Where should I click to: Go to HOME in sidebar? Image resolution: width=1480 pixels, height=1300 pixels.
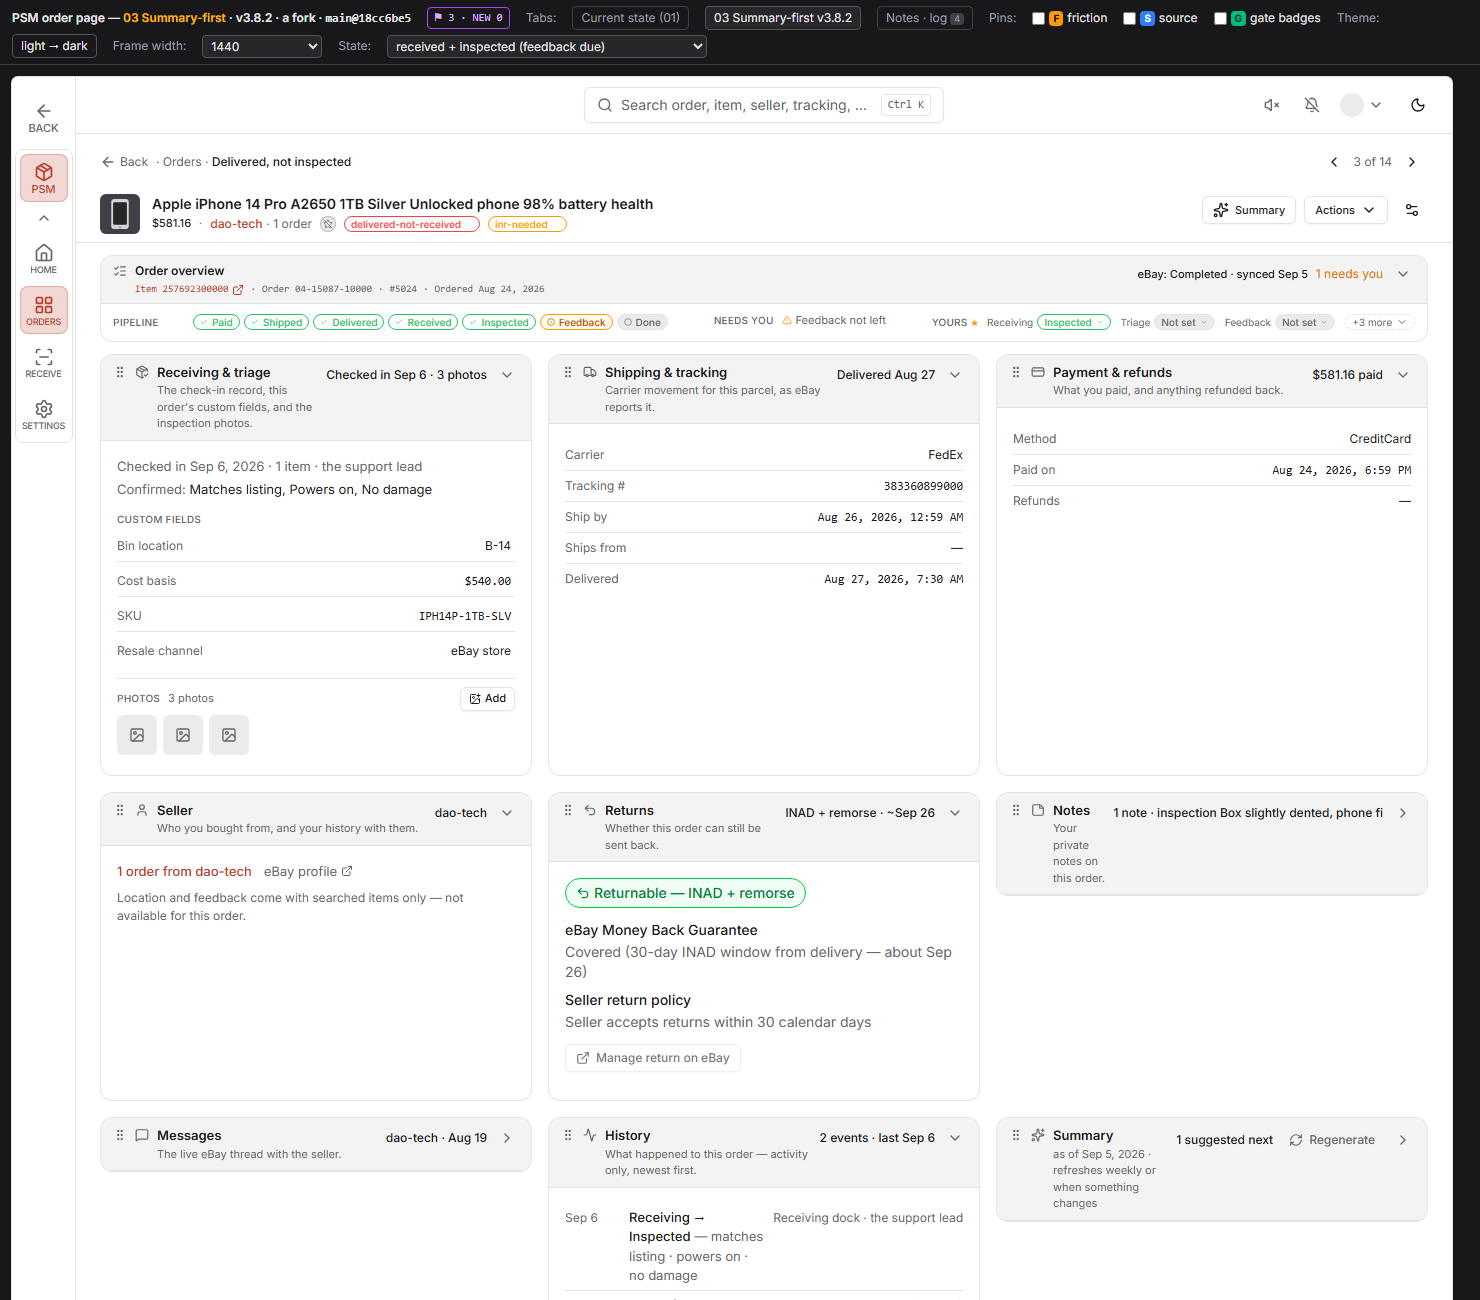tap(44, 259)
